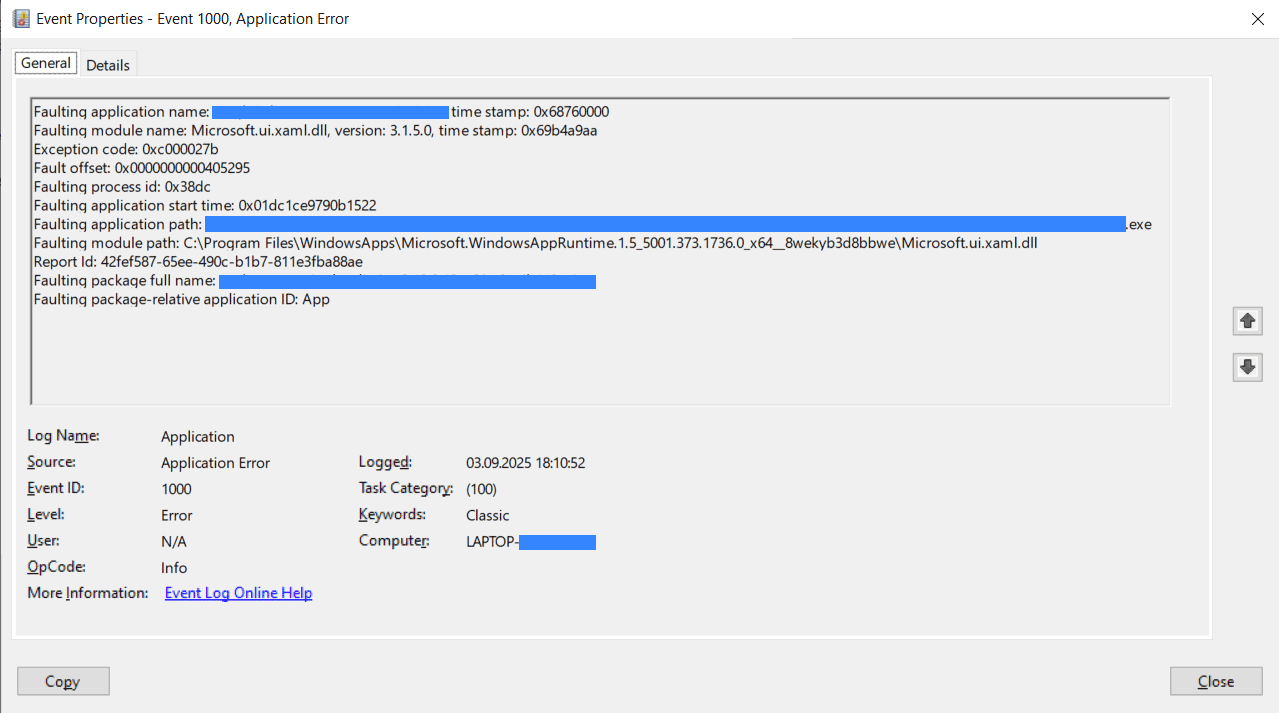Click the Event Viewer icon in title bar

point(18,18)
